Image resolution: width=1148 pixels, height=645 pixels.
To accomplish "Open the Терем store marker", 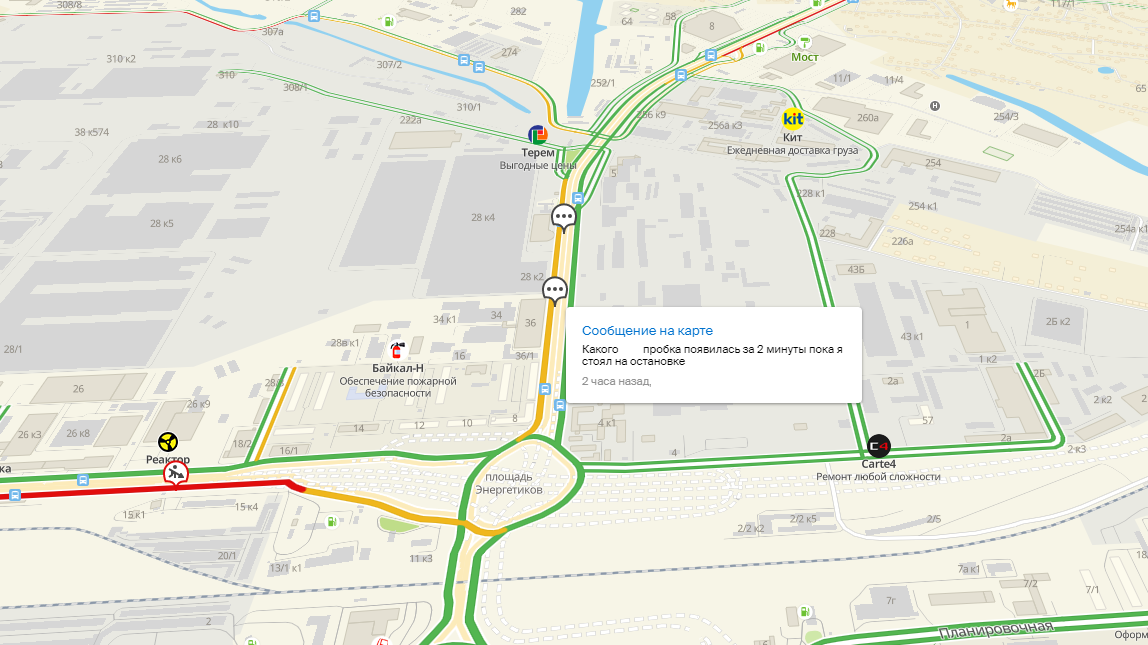I will 537,134.
